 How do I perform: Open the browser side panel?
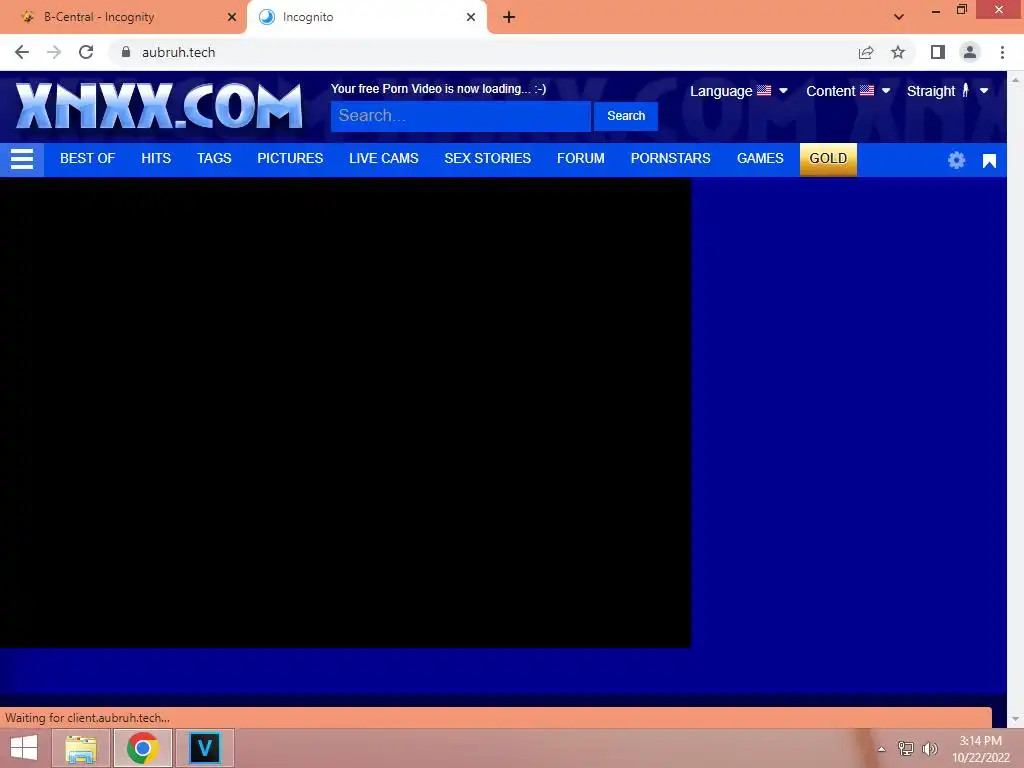(x=938, y=52)
